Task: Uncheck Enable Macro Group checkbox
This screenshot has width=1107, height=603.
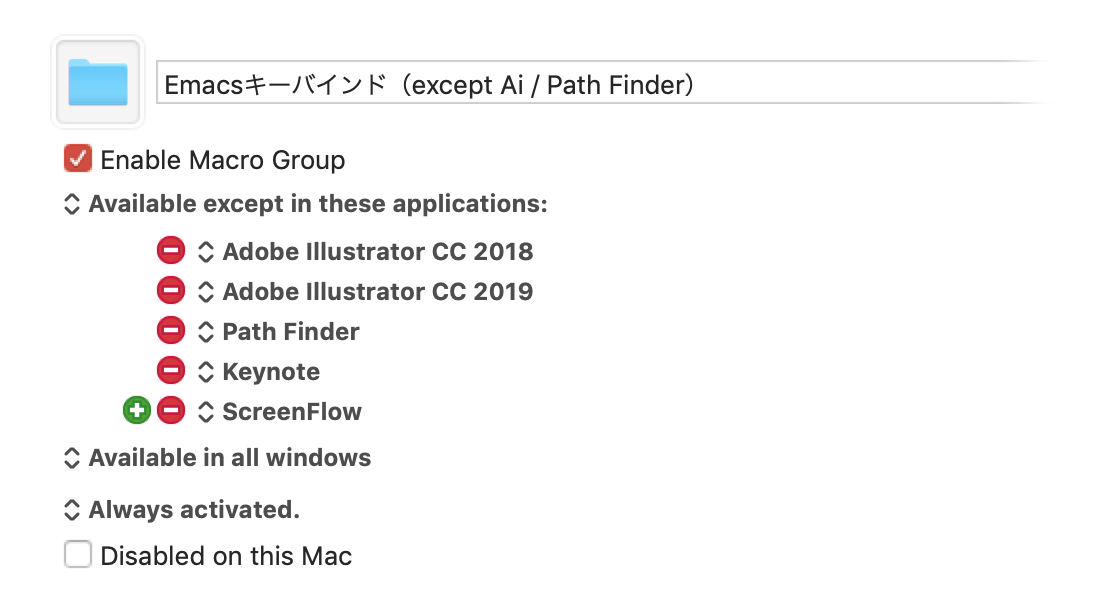Action: 78,158
